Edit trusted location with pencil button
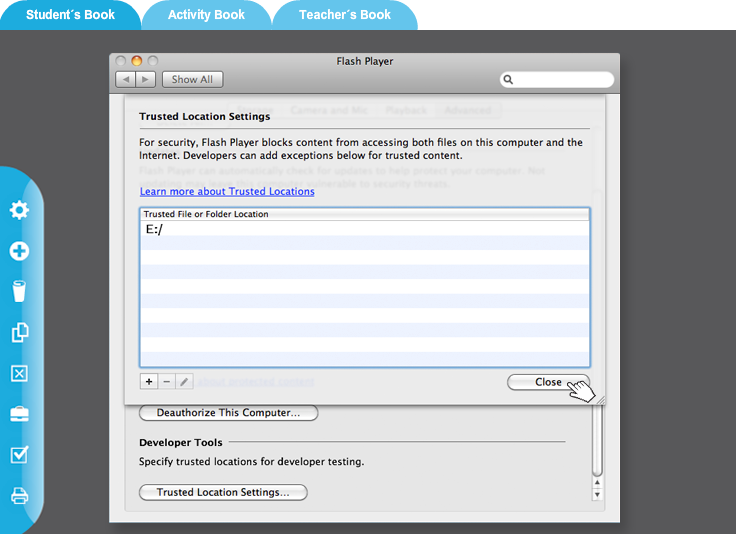The width and height of the screenshot is (736, 534). click(x=184, y=381)
